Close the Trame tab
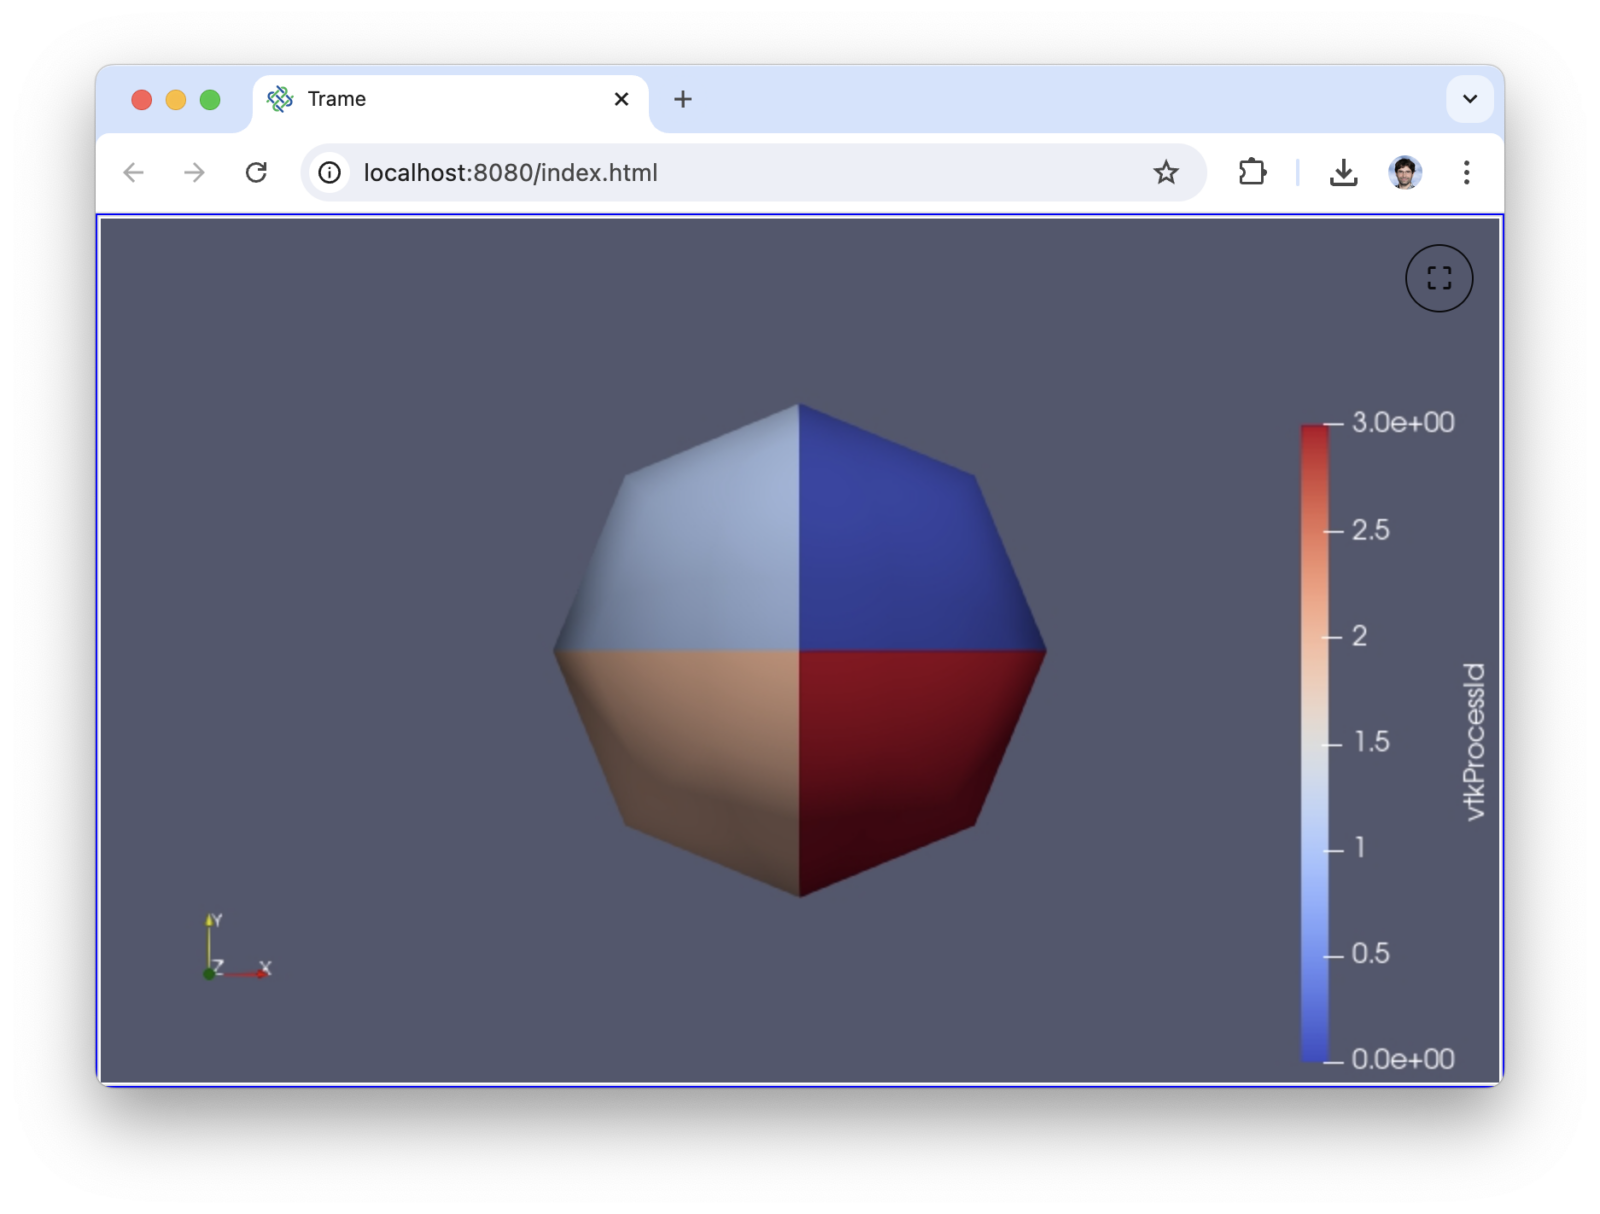The image size is (1600, 1214). tap(621, 99)
